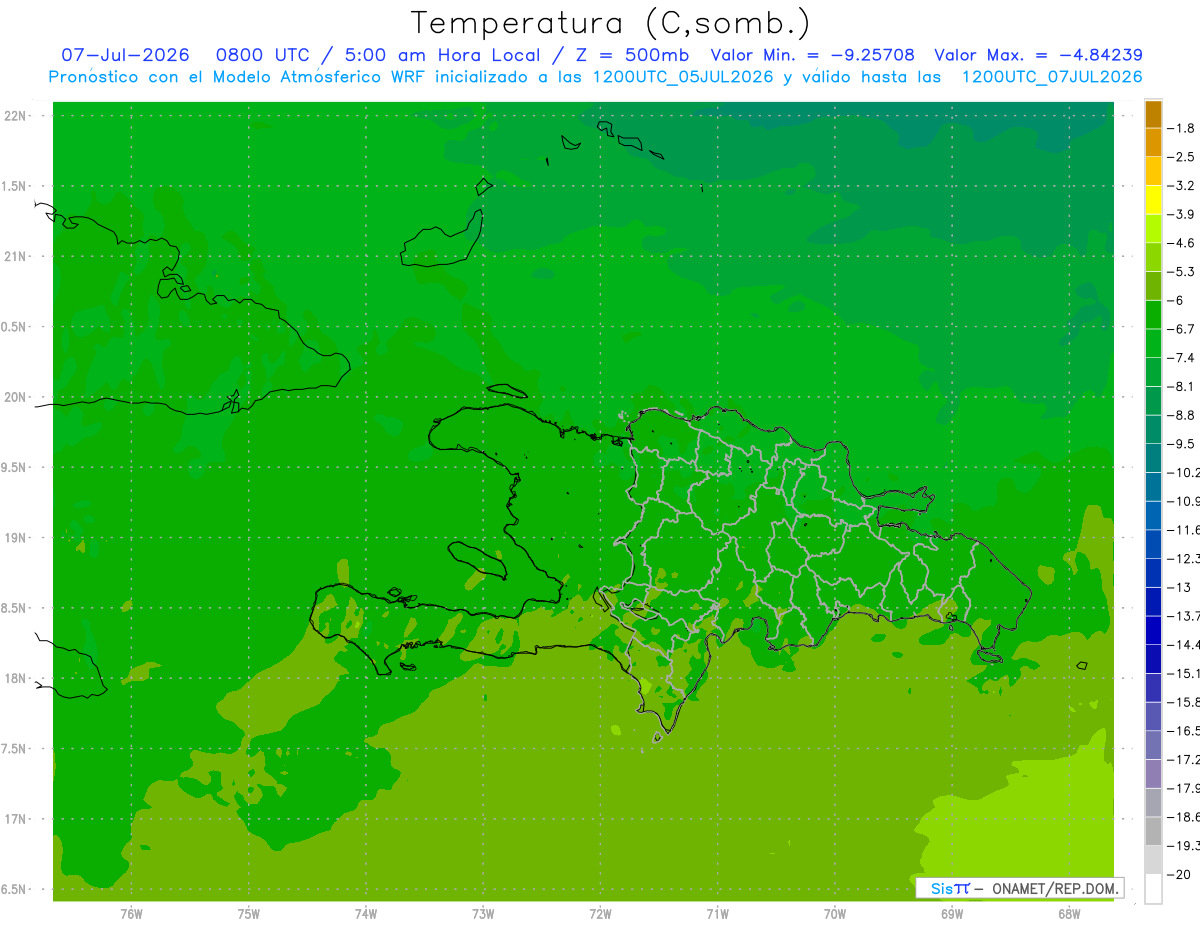The image size is (1200, 927).
Task: Select the yellow colorbar swatch between -3.2 and -3.9
Action: coord(1153,200)
